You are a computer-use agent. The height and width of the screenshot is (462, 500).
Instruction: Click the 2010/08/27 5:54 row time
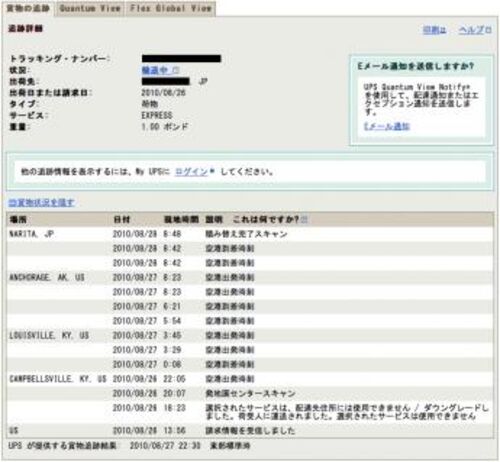(172, 321)
